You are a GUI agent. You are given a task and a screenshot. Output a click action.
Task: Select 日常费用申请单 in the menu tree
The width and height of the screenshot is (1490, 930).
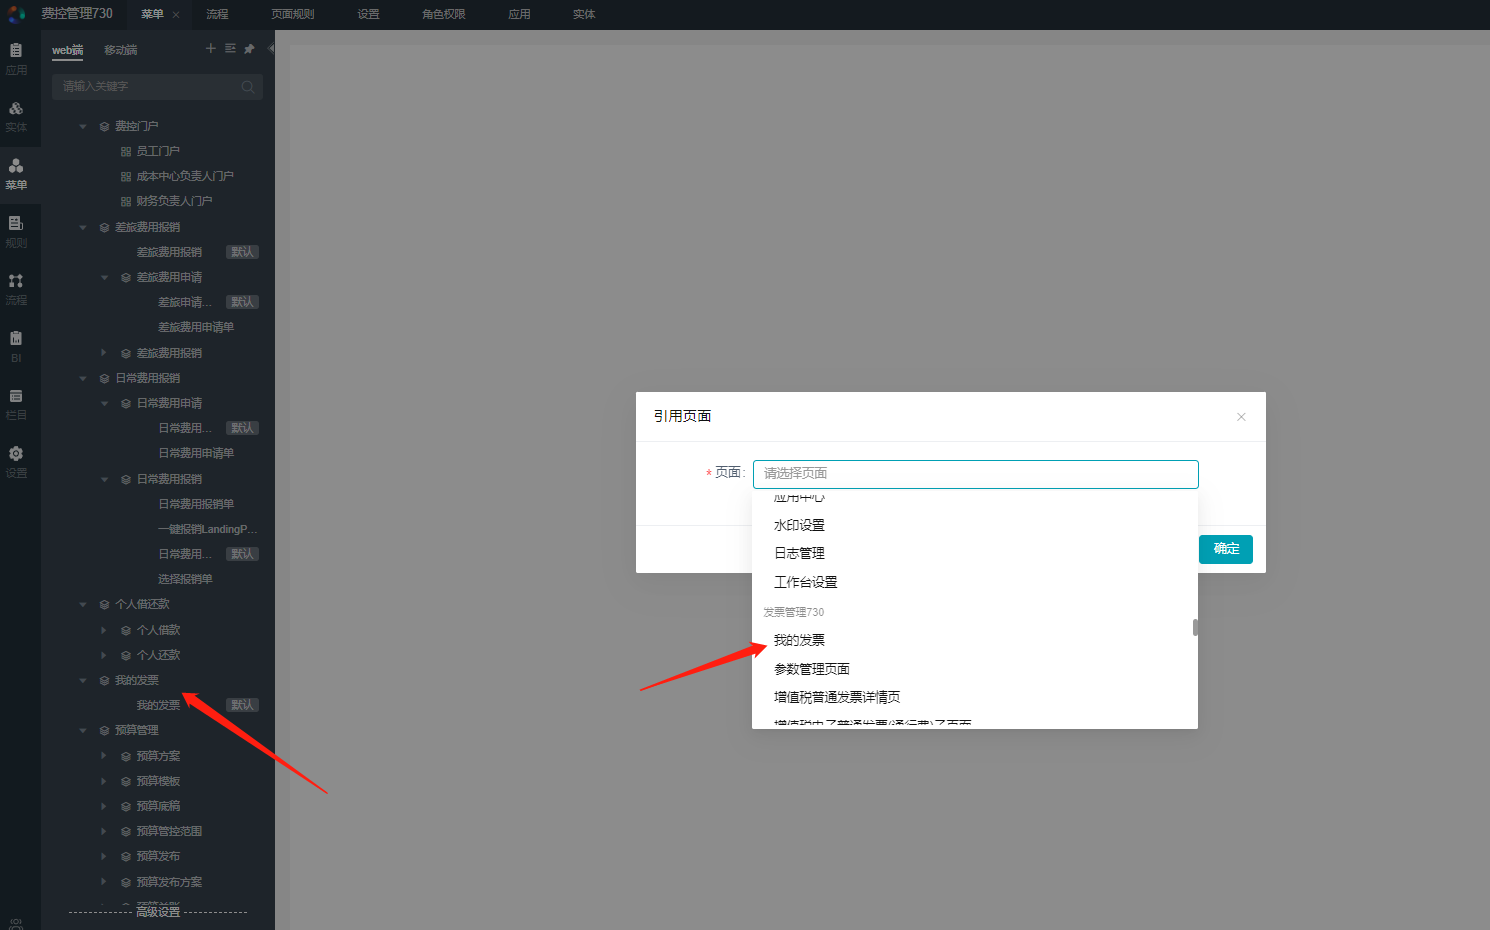tap(196, 454)
